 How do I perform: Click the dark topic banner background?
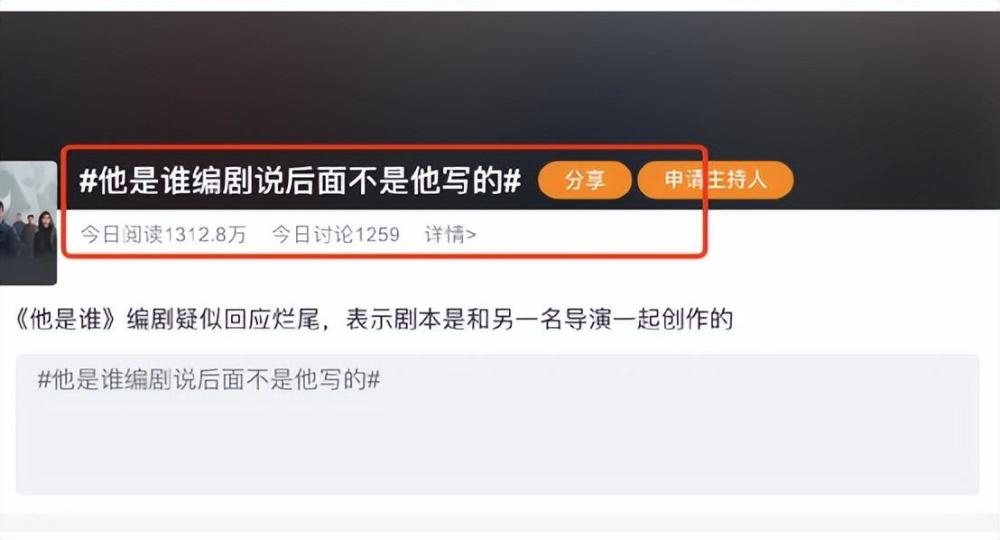pyautogui.click(x=500, y=77)
